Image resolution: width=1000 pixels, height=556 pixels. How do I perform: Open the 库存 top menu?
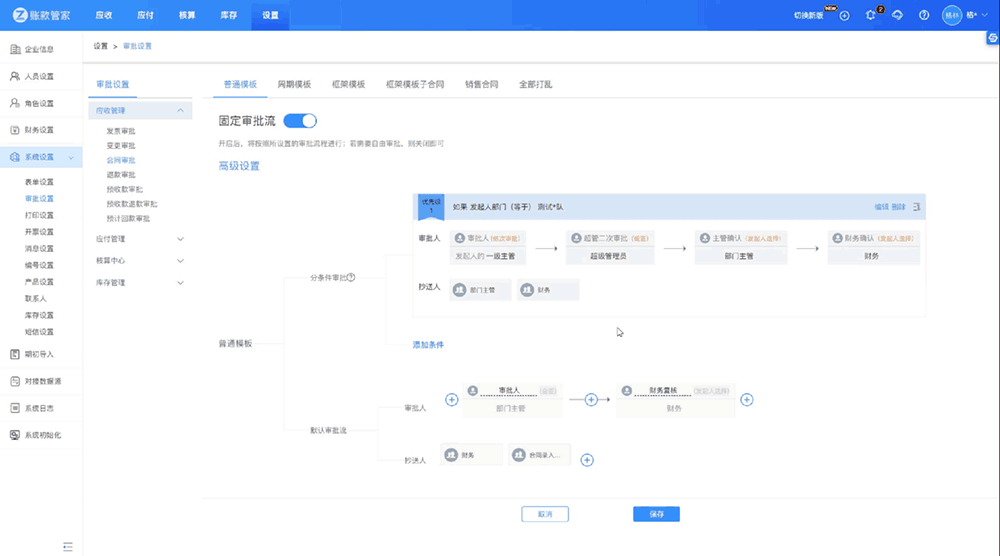[x=228, y=15]
